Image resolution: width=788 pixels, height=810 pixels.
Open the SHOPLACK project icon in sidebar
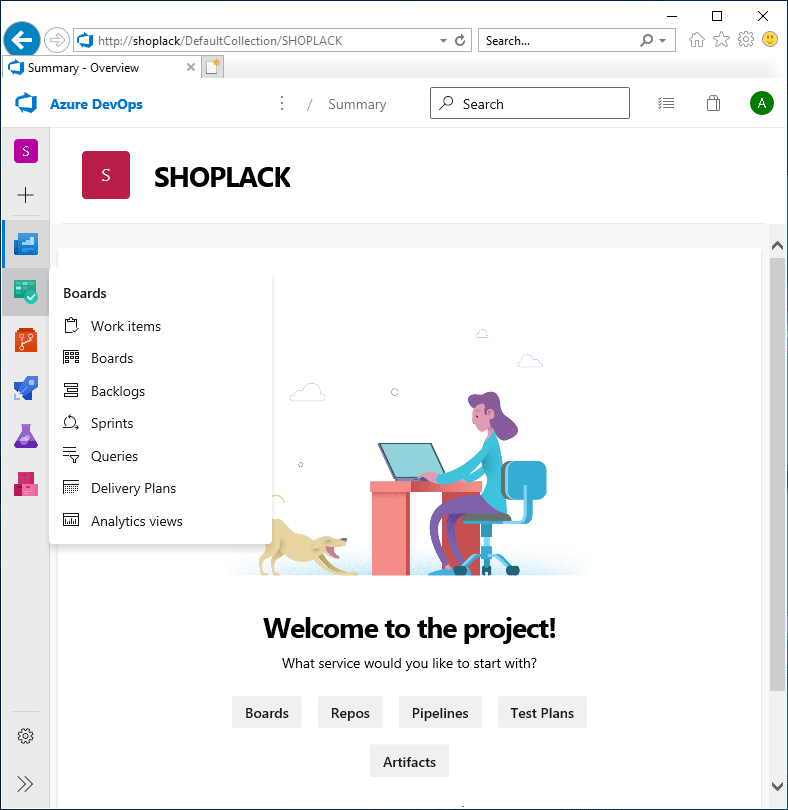pos(26,151)
